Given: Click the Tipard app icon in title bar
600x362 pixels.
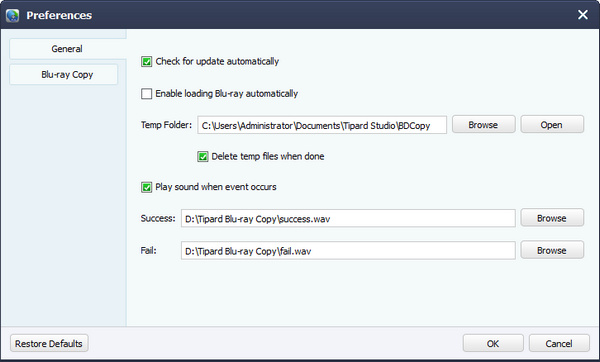Looking at the screenshot, I should pos(13,15).
